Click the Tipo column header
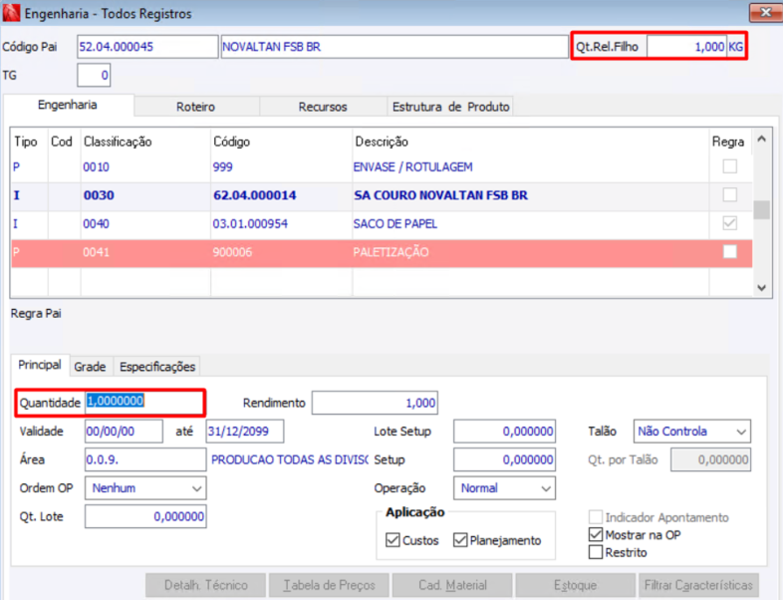The height and width of the screenshot is (600, 783). [x=25, y=142]
